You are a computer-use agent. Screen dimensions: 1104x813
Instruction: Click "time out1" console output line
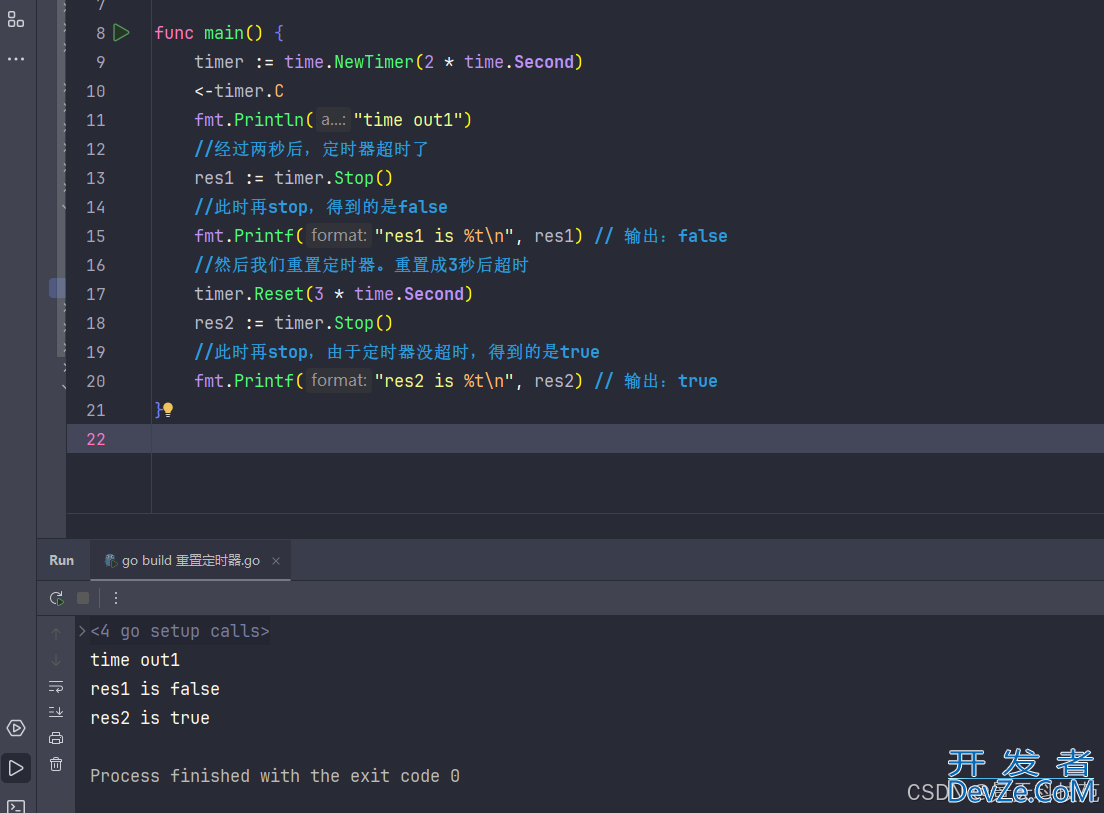[135, 660]
